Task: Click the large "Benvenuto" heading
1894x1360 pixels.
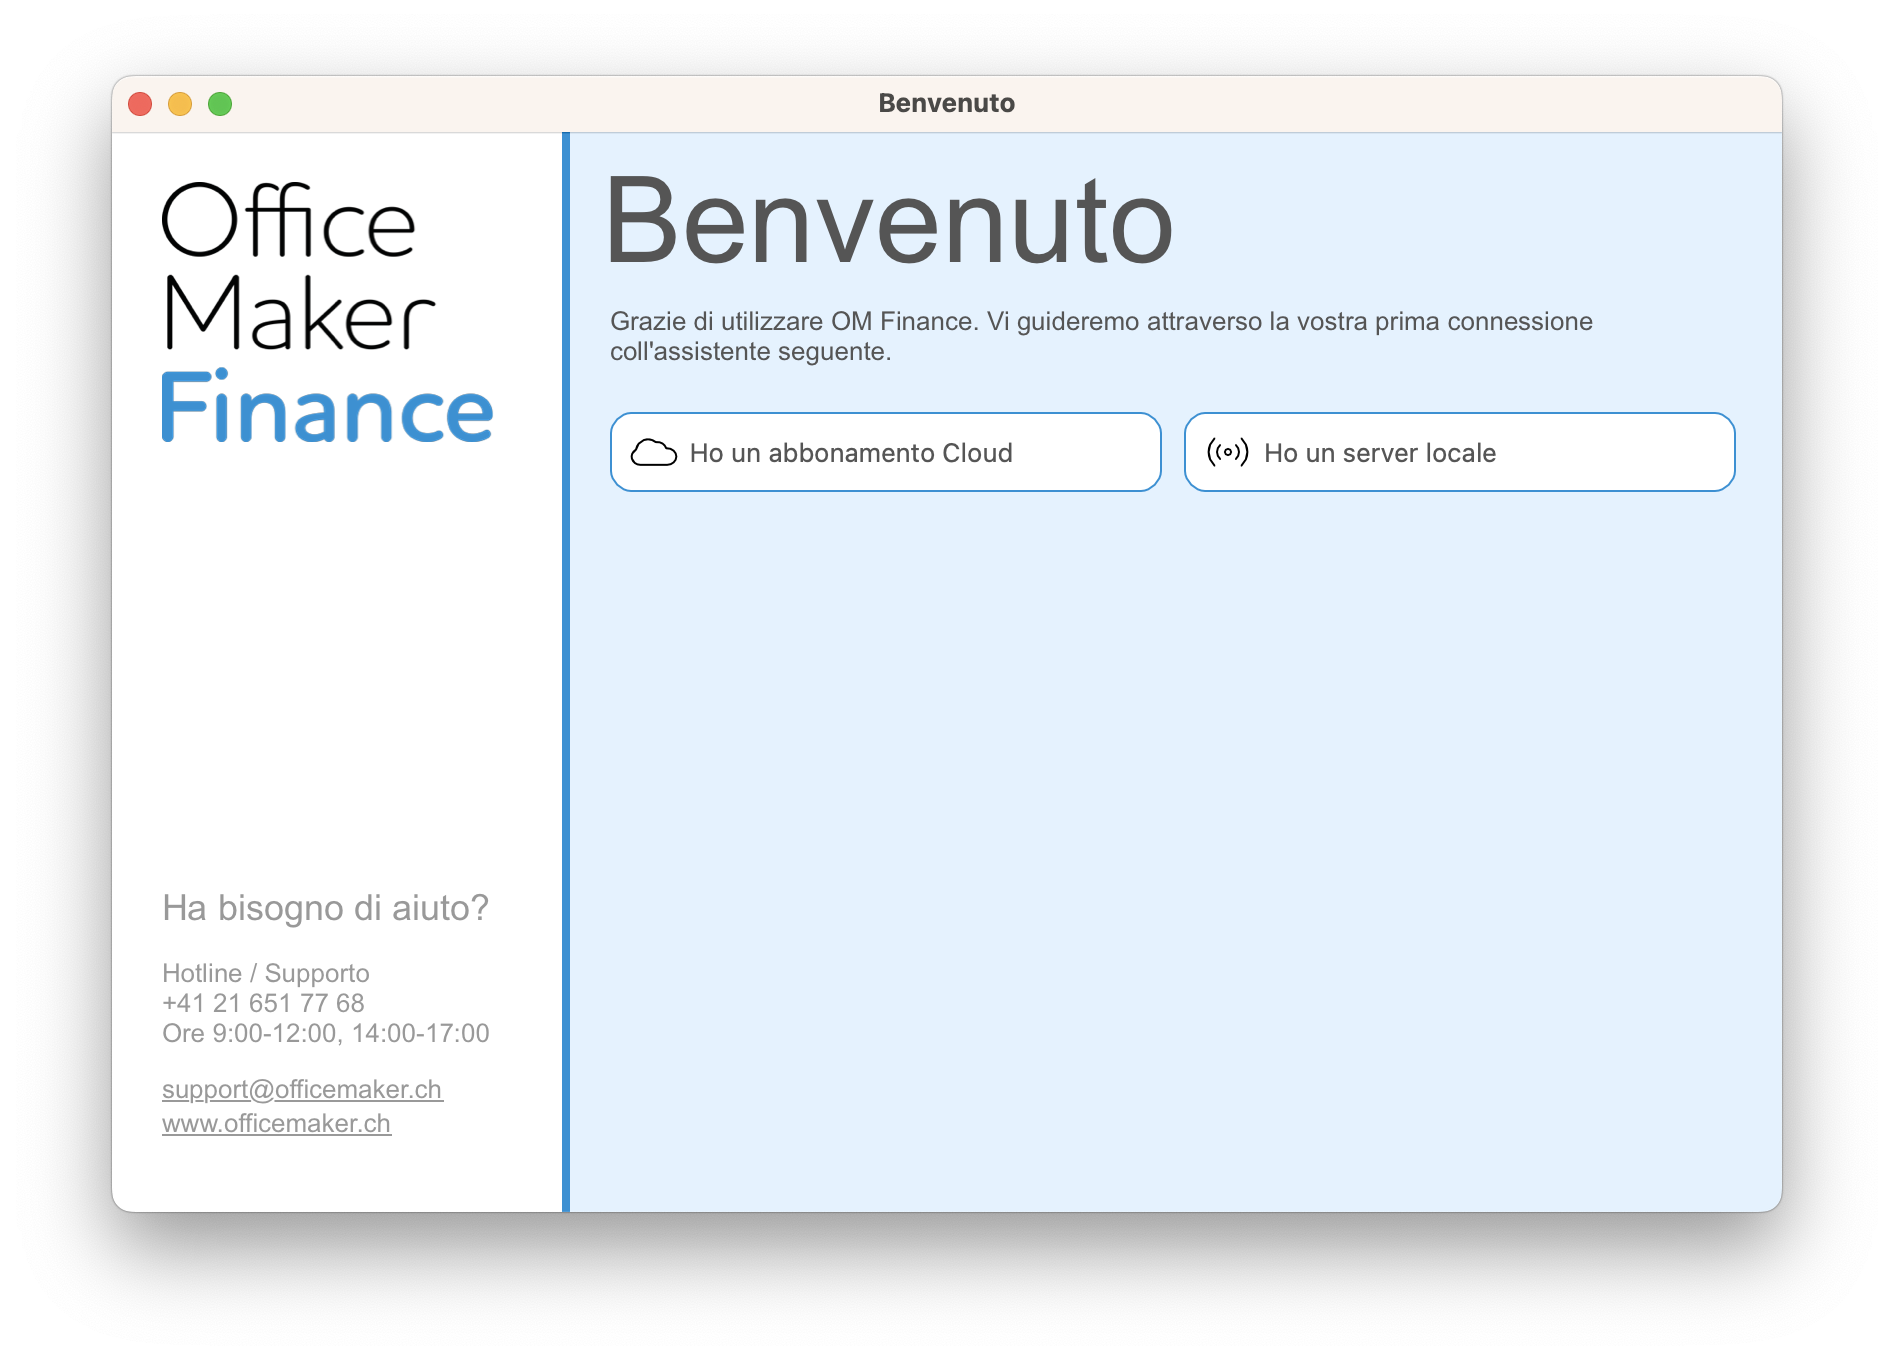Action: click(x=889, y=221)
